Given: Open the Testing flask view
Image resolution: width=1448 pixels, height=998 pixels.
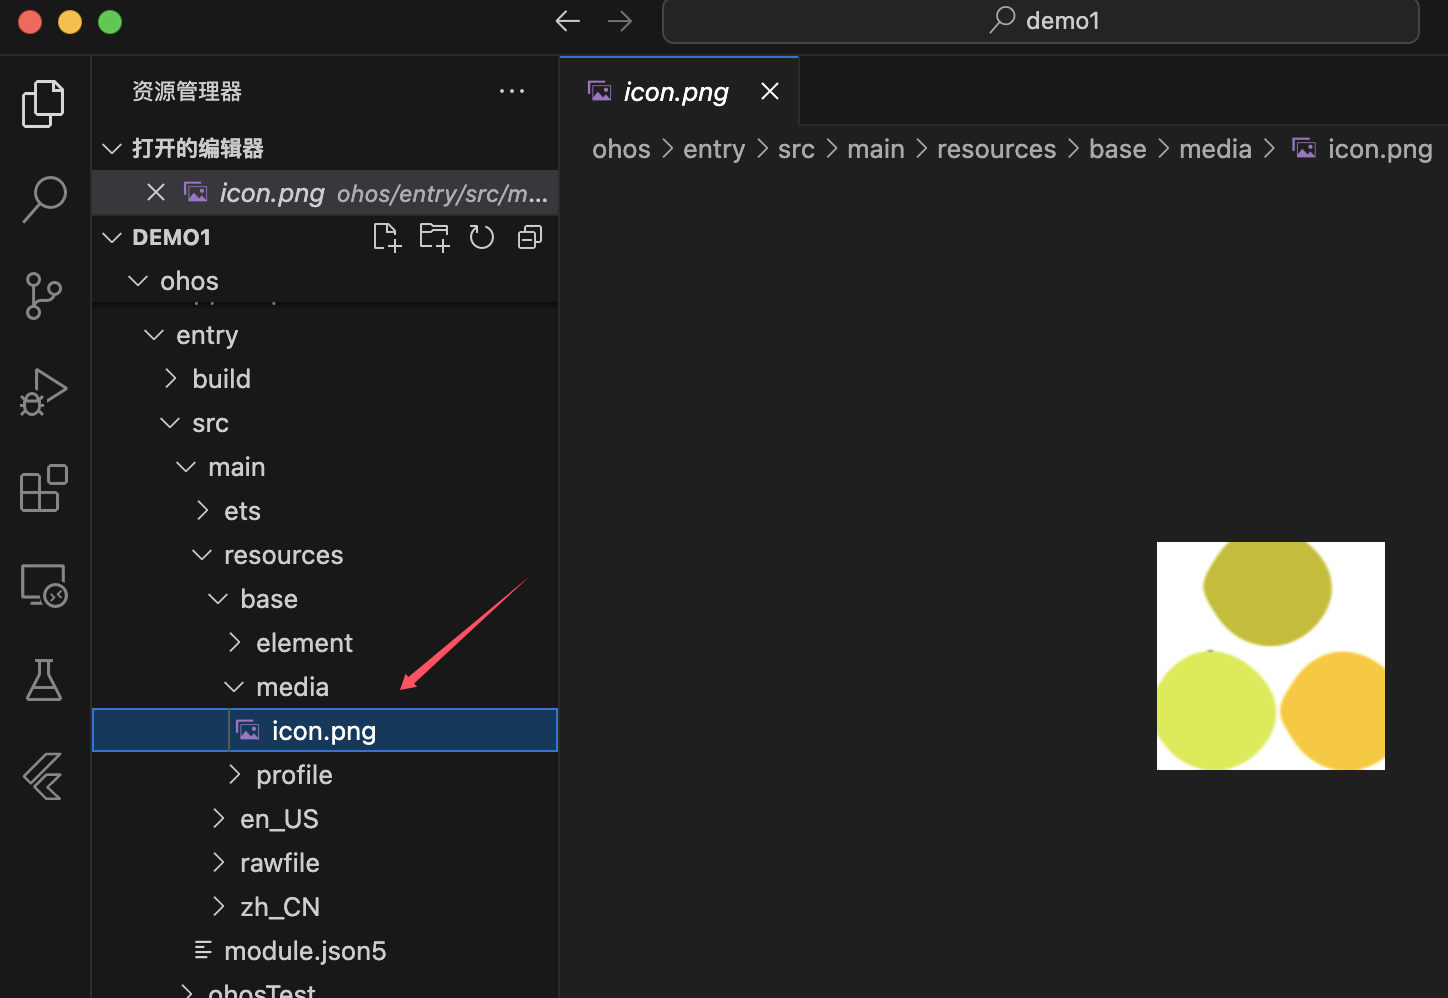Looking at the screenshot, I should point(44,680).
